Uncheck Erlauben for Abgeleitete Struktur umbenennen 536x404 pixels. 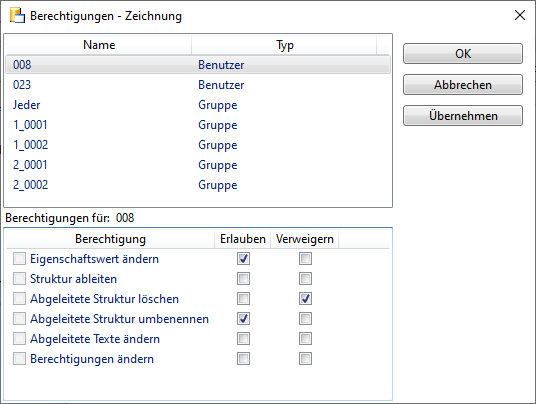pyautogui.click(x=243, y=319)
